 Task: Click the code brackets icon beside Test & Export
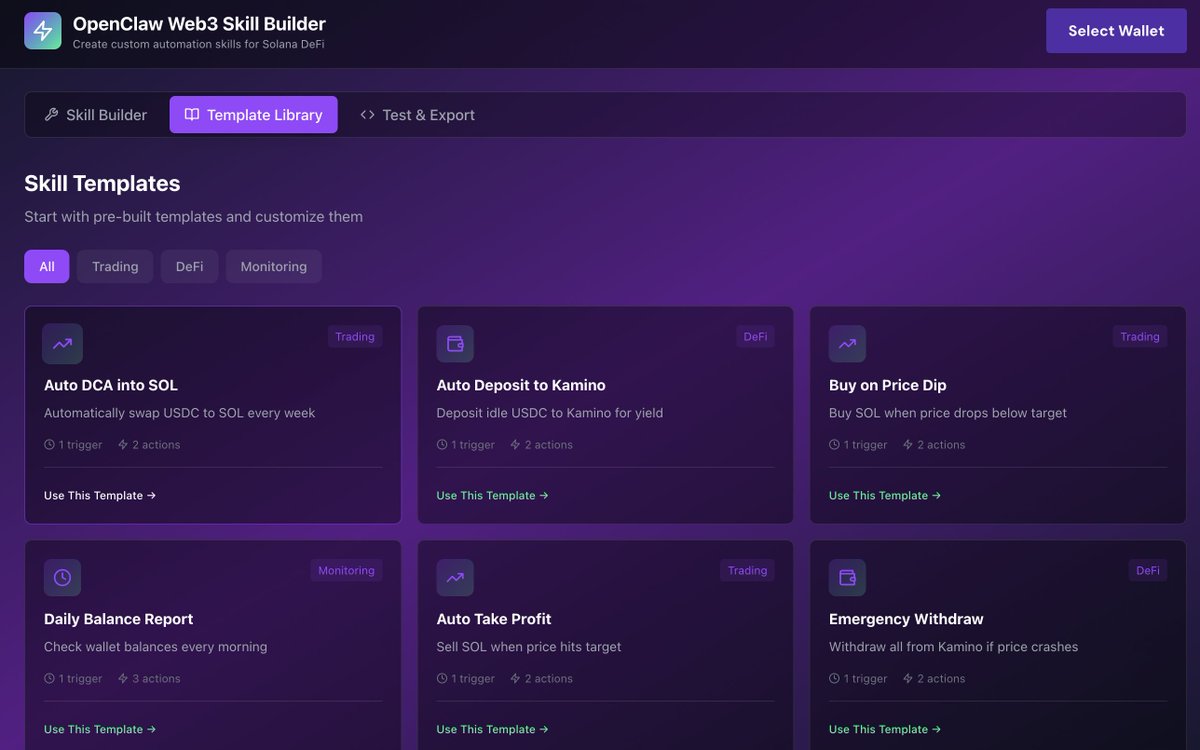coord(367,115)
